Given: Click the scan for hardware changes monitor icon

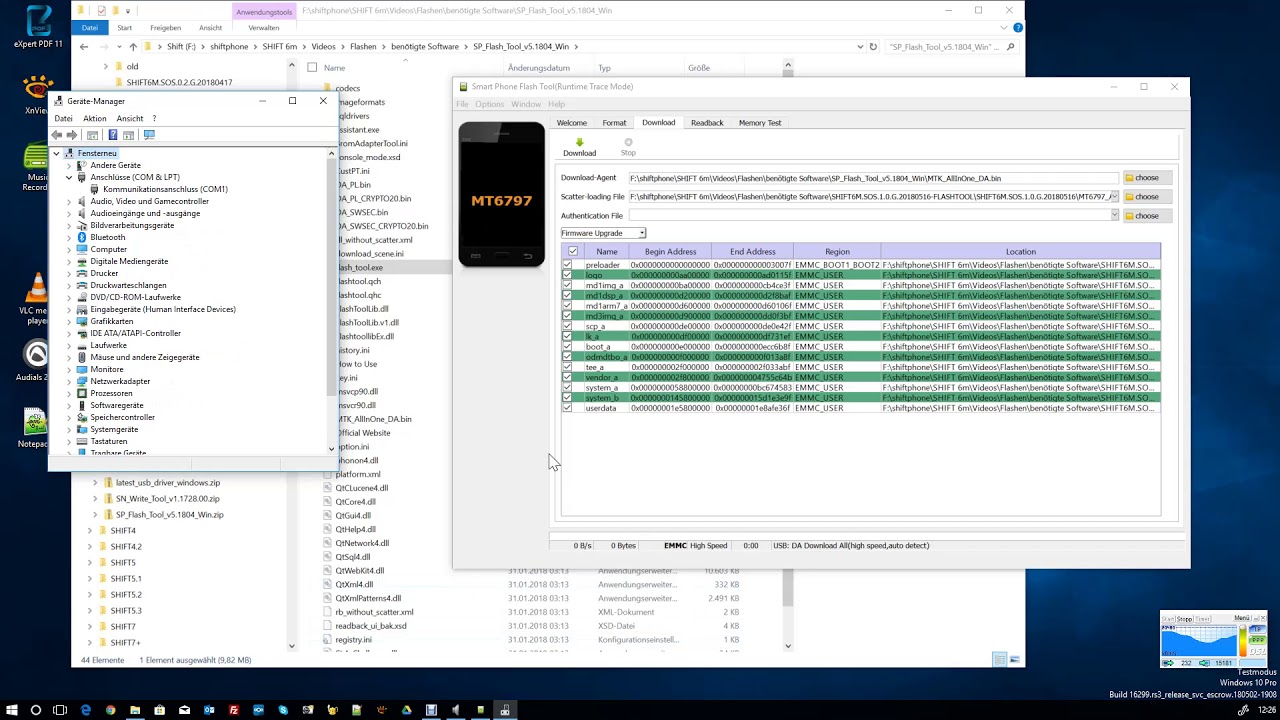Looking at the screenshot, I should pos(149,135).
